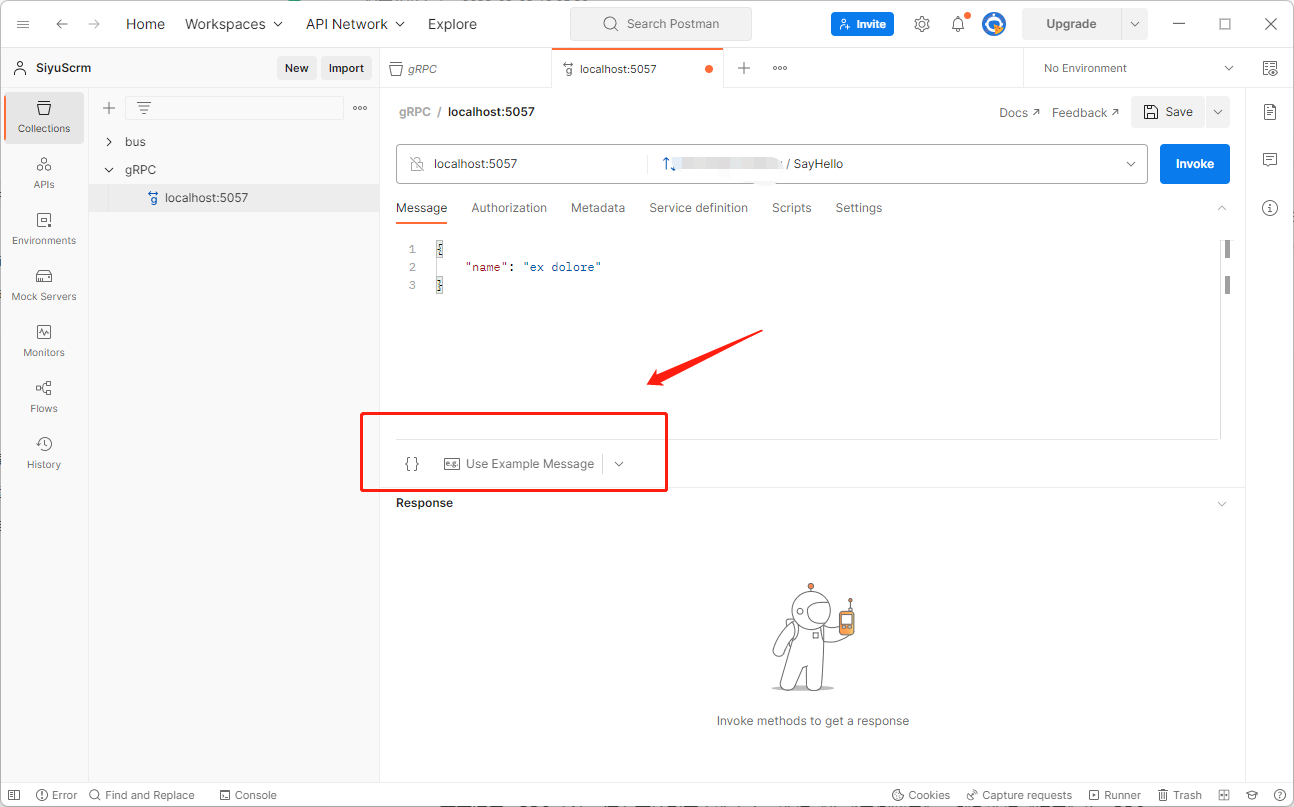
Task: Switch to the Service definition tab
Action: 699,208
